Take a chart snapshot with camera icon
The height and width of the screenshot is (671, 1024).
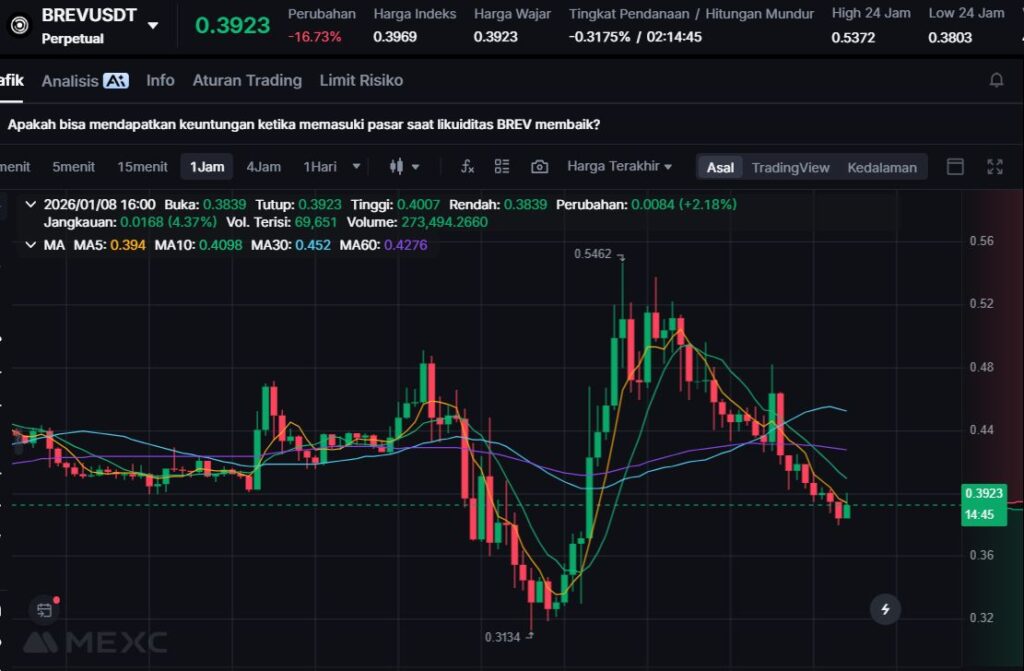539,167
